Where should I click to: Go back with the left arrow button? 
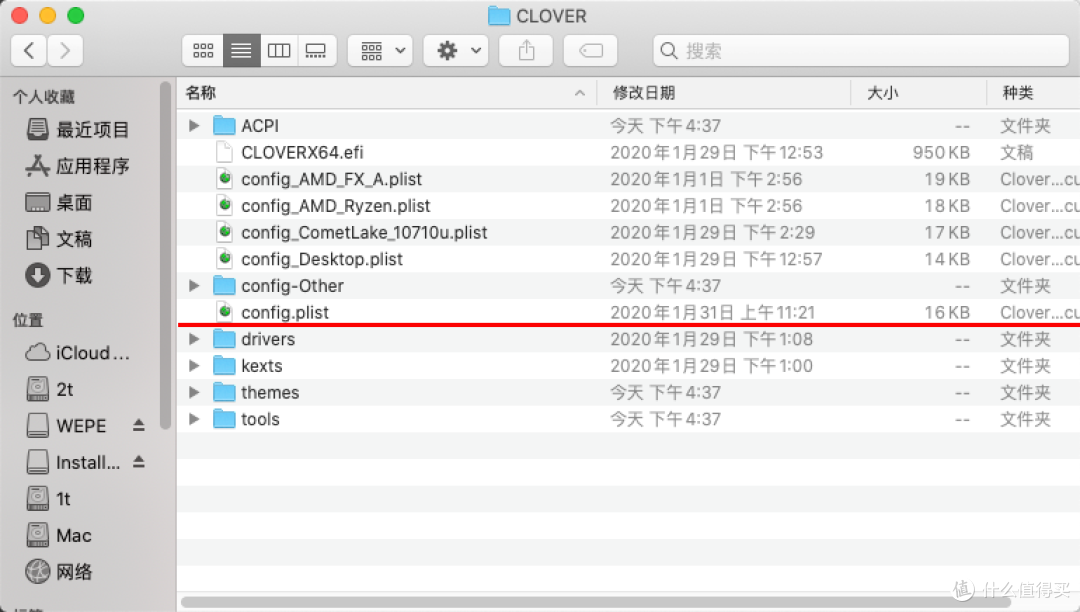pyautogui.click(x=29, y=50)
